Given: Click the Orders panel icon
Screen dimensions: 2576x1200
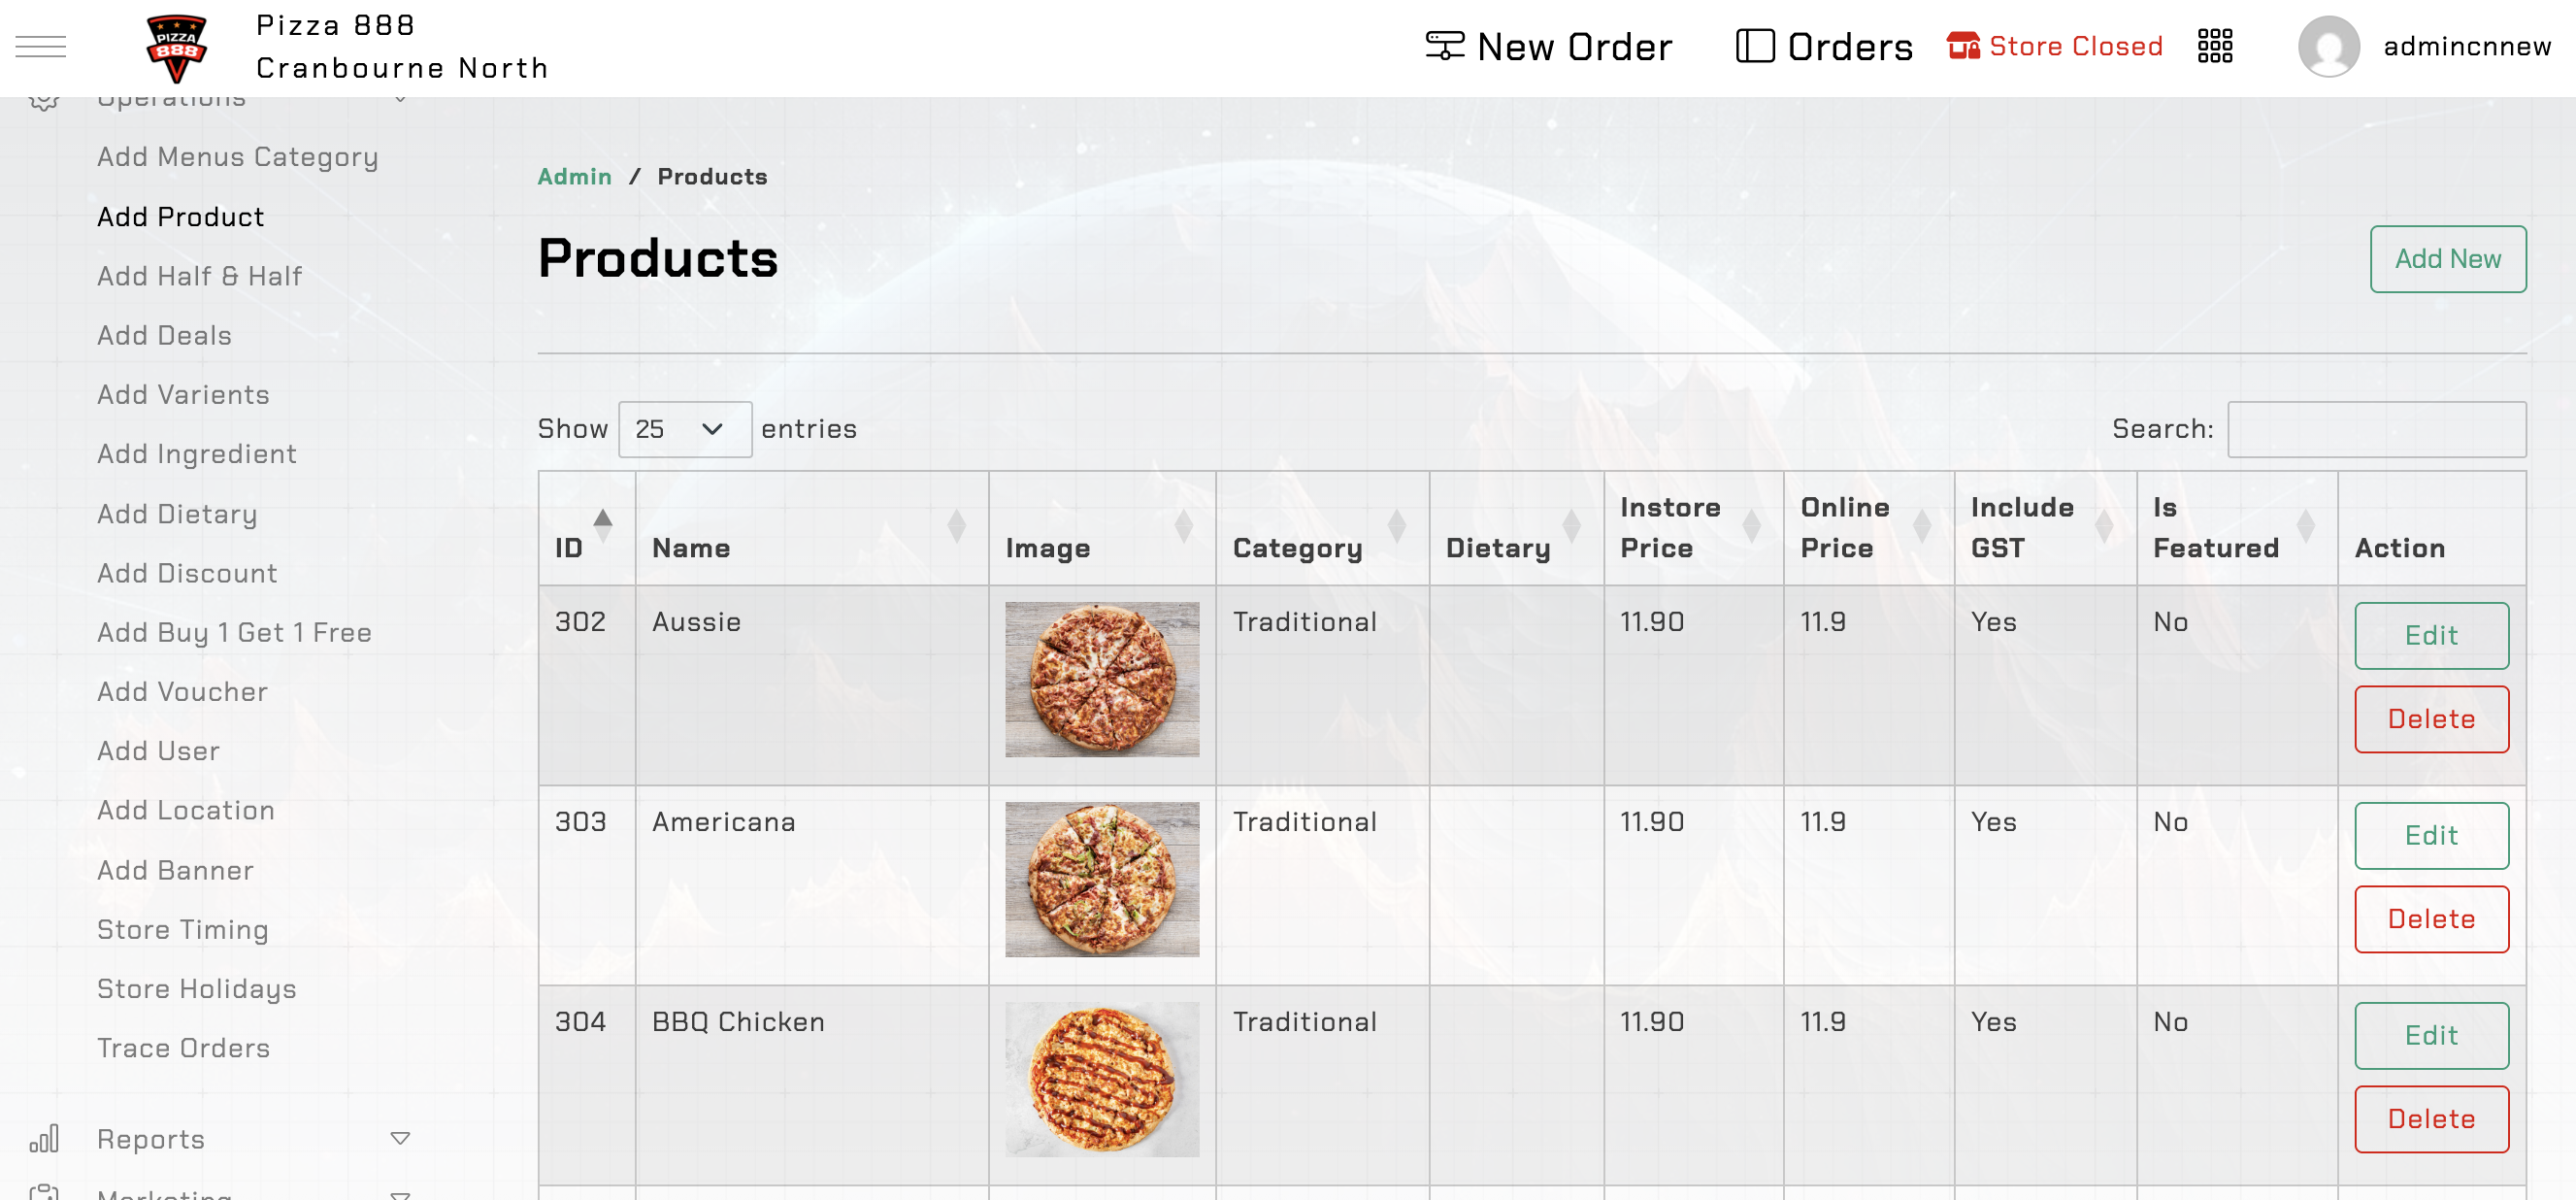Looking at the screenshot, I should tap(1754, 46).
